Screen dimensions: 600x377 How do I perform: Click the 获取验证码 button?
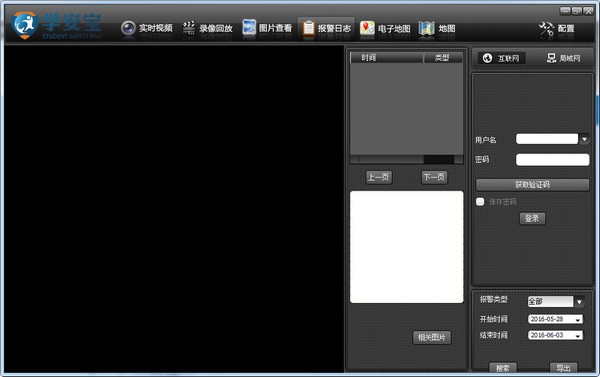click(x=532, y=185)
